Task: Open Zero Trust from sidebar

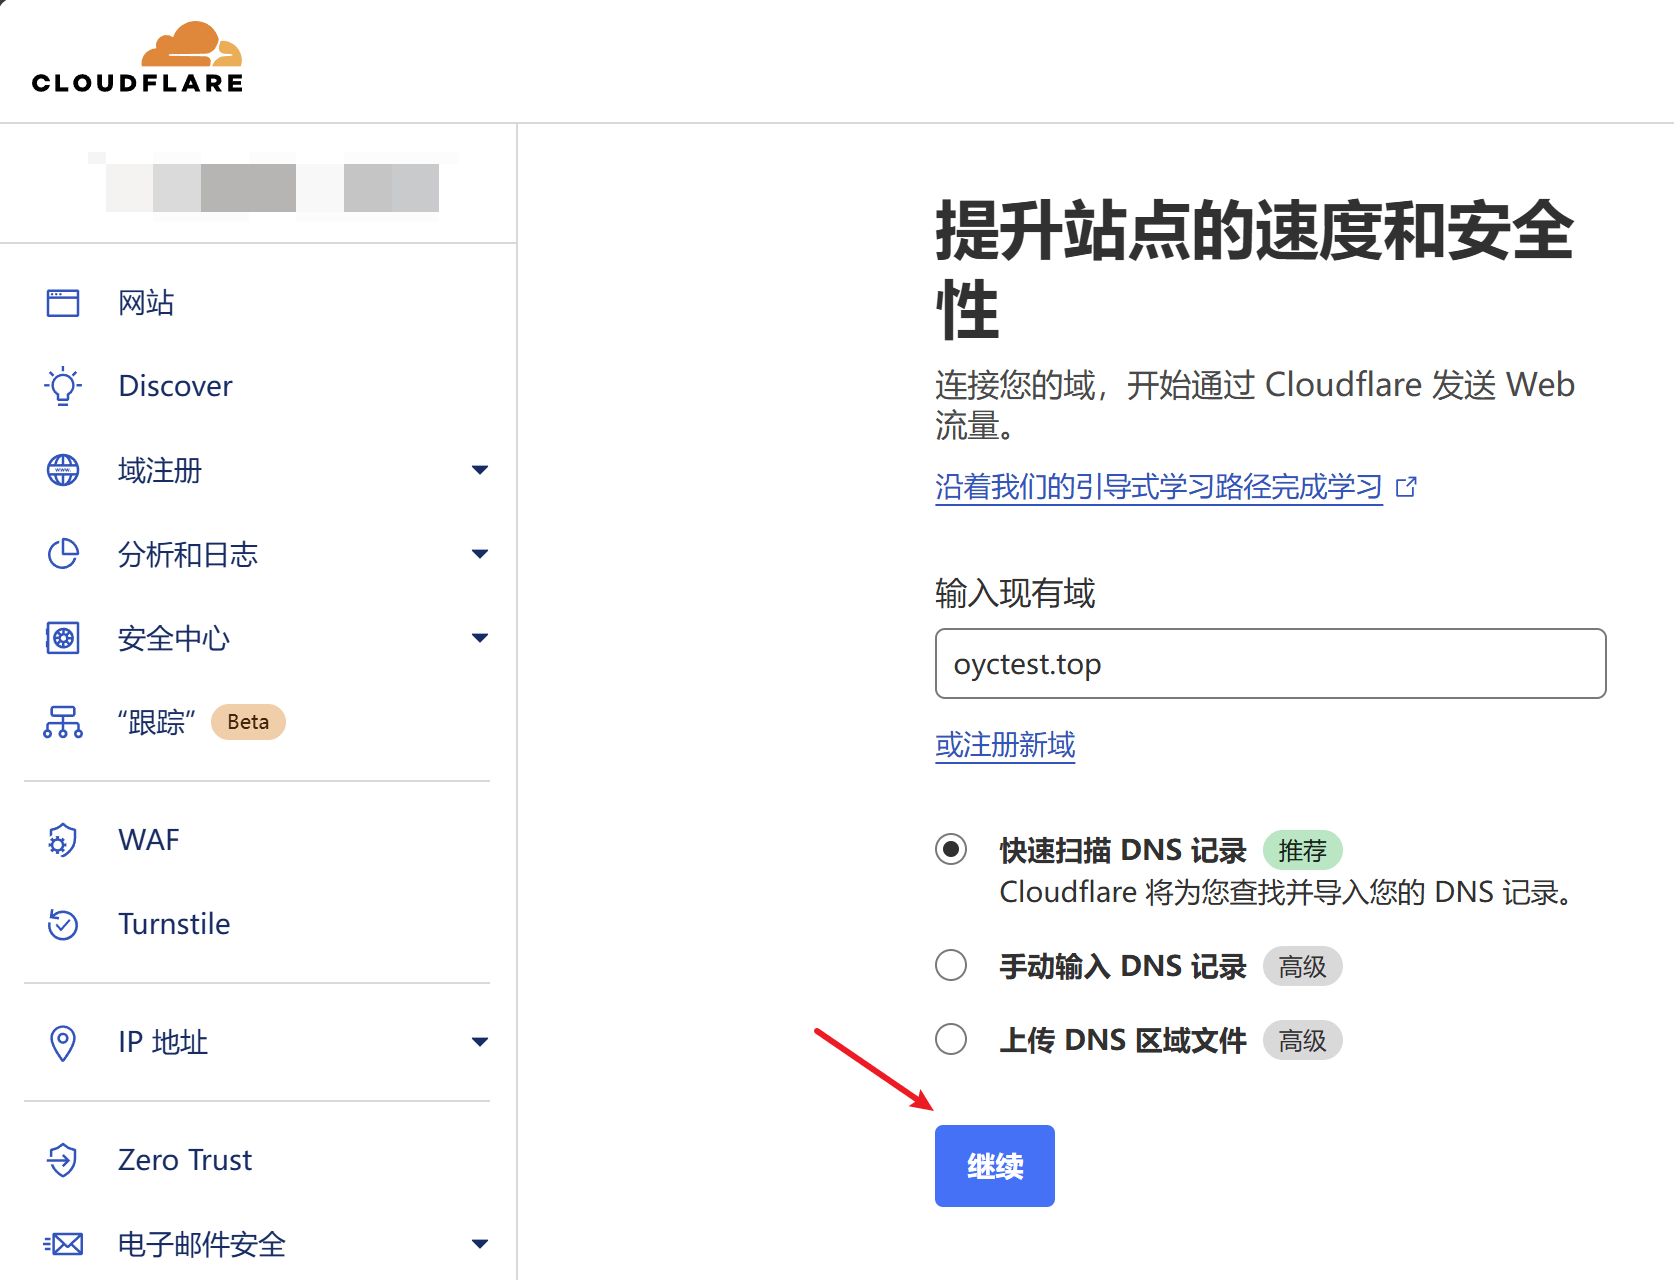Action: tap(185, 1160)
